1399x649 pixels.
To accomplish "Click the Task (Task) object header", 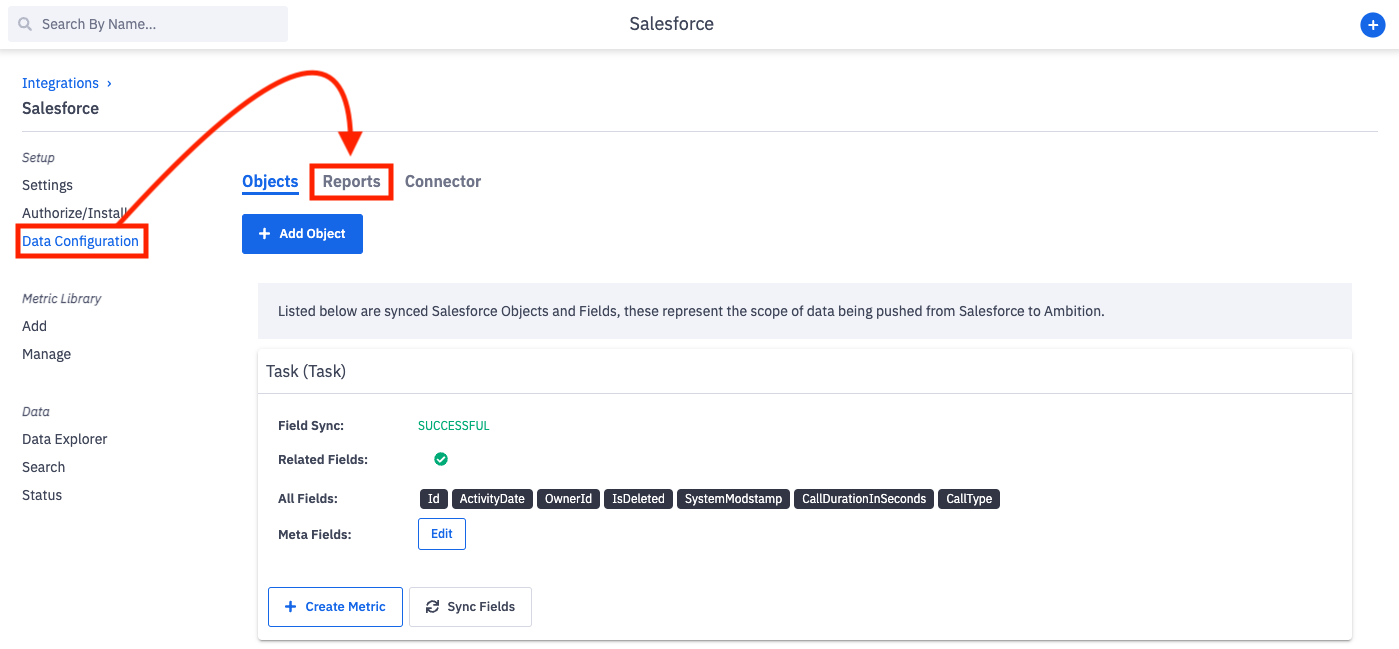I will pyautogui.click(x=306, y=371).
